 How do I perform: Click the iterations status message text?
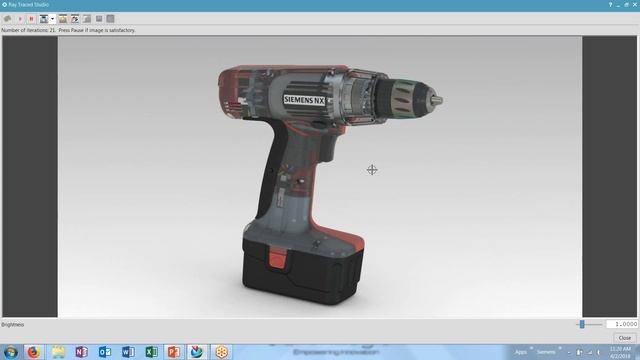pos(68,30)
